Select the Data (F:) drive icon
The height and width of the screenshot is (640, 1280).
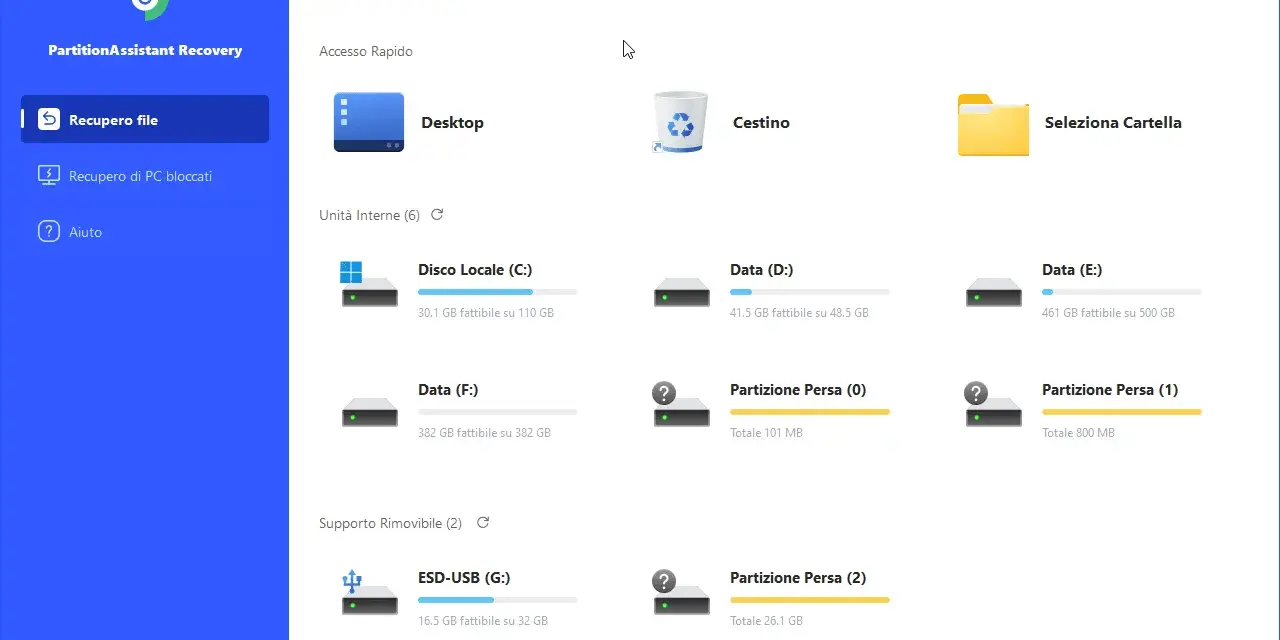click(370, 411)
